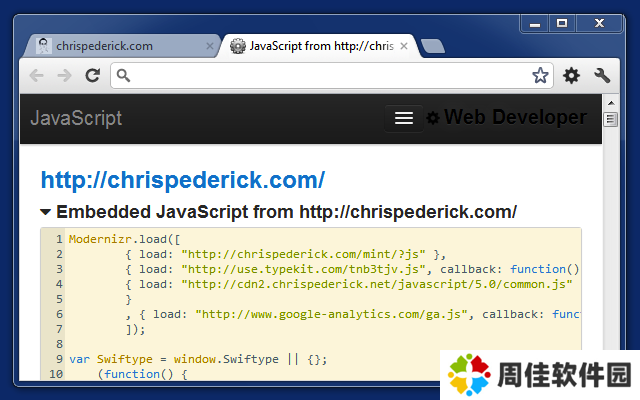Click the JavaScript title in header
Viewport: 640px width, 400px height.
76,118
